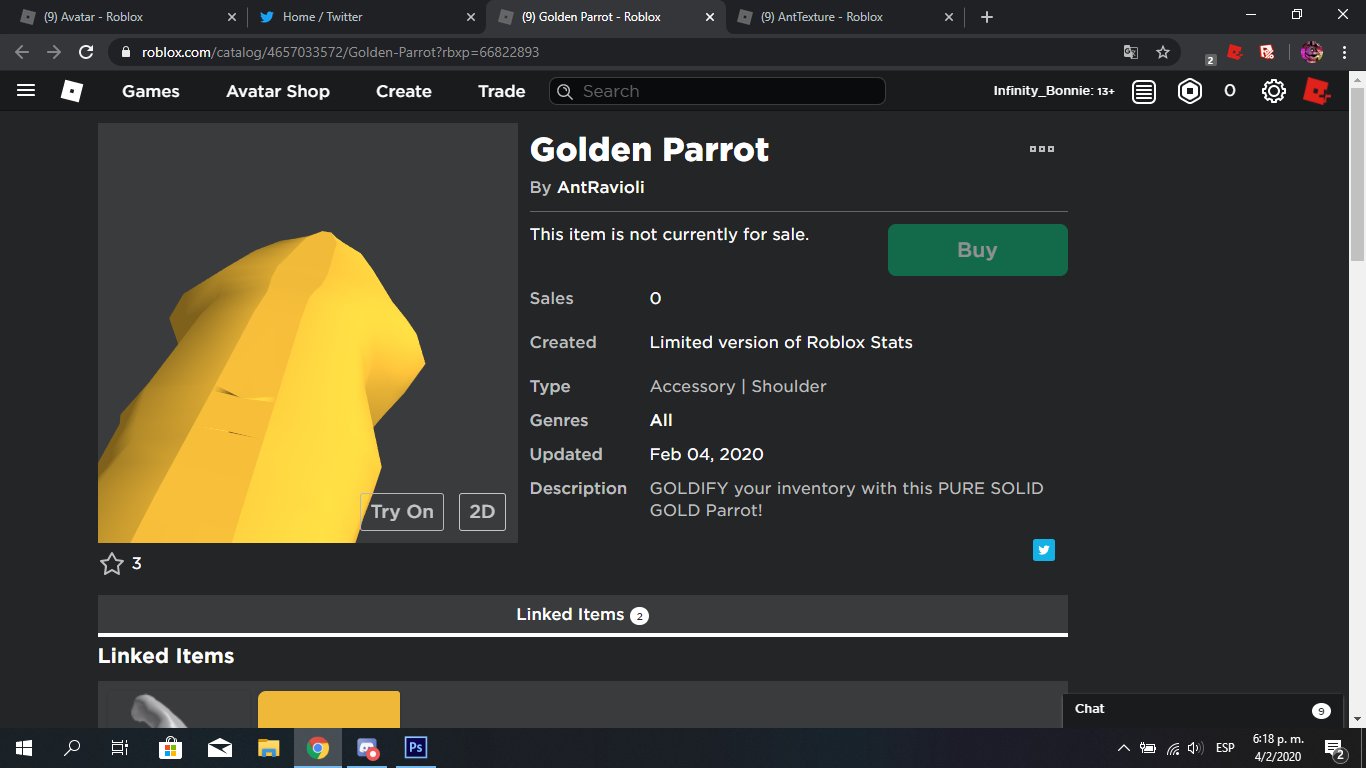
Task: Open the Create page
Action: click(404, 91)
